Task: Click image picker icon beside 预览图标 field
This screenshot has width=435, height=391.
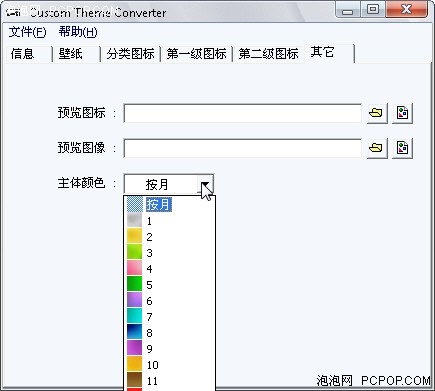Action: pos(402,113)
